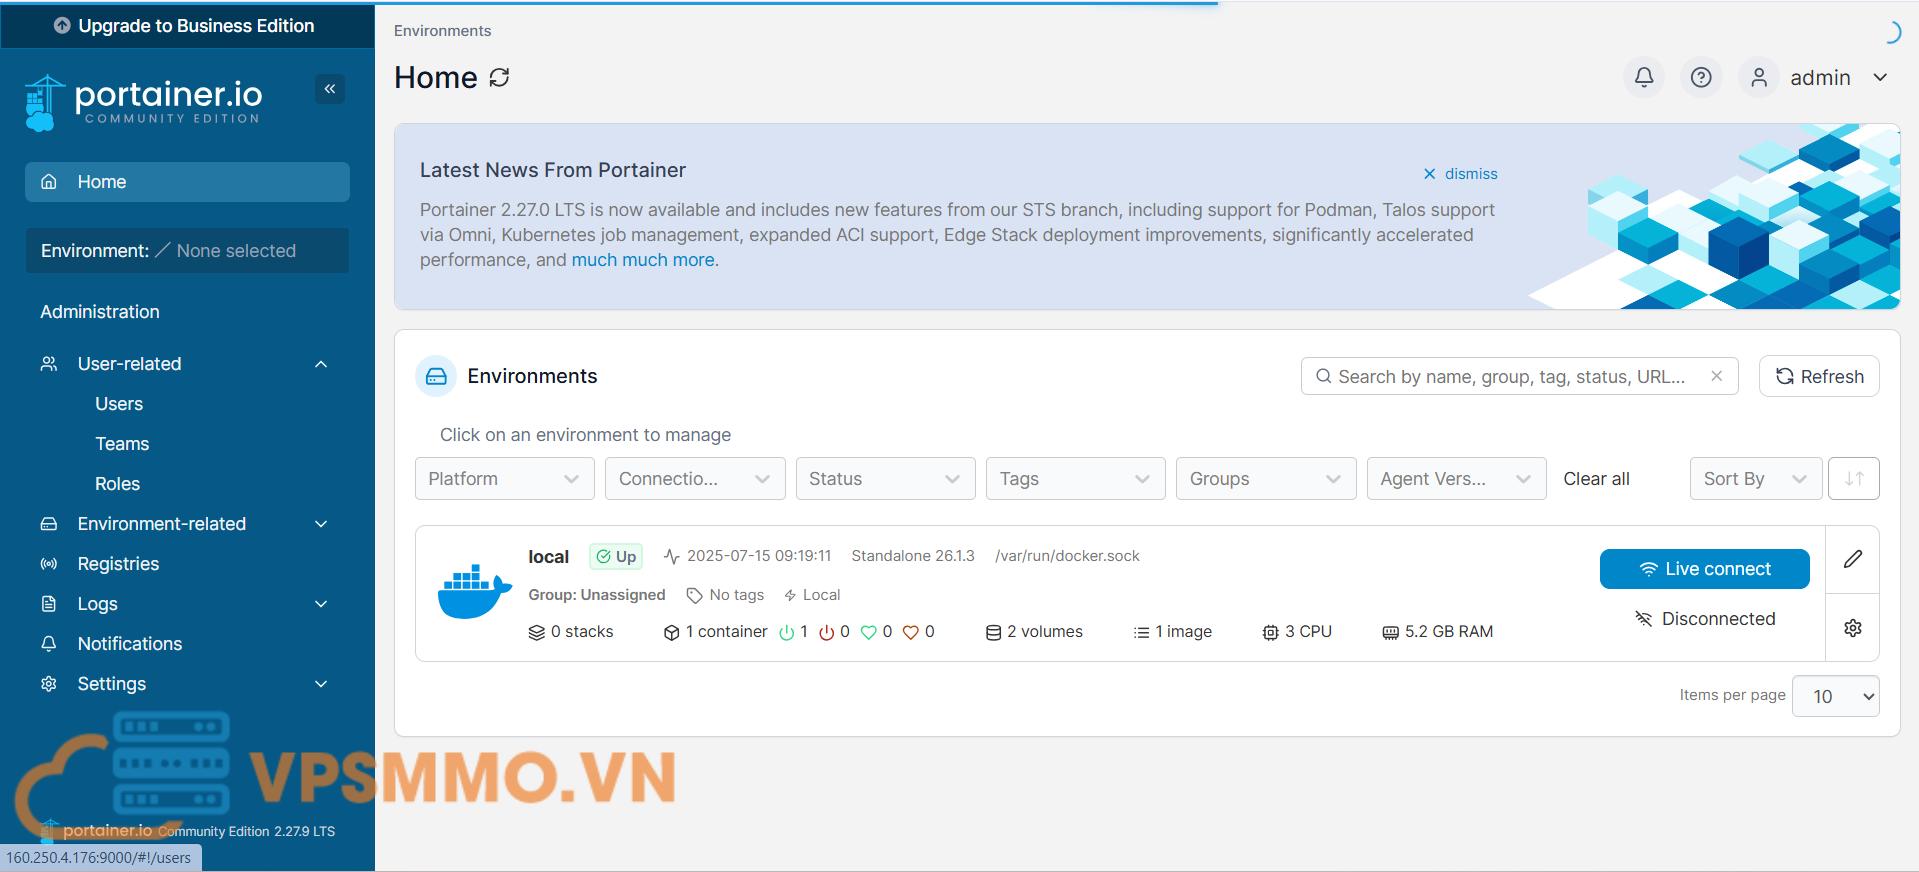Open the Status filter dropdown
The height and width of the screenshot is (872, 1919).
coord(884,478)
